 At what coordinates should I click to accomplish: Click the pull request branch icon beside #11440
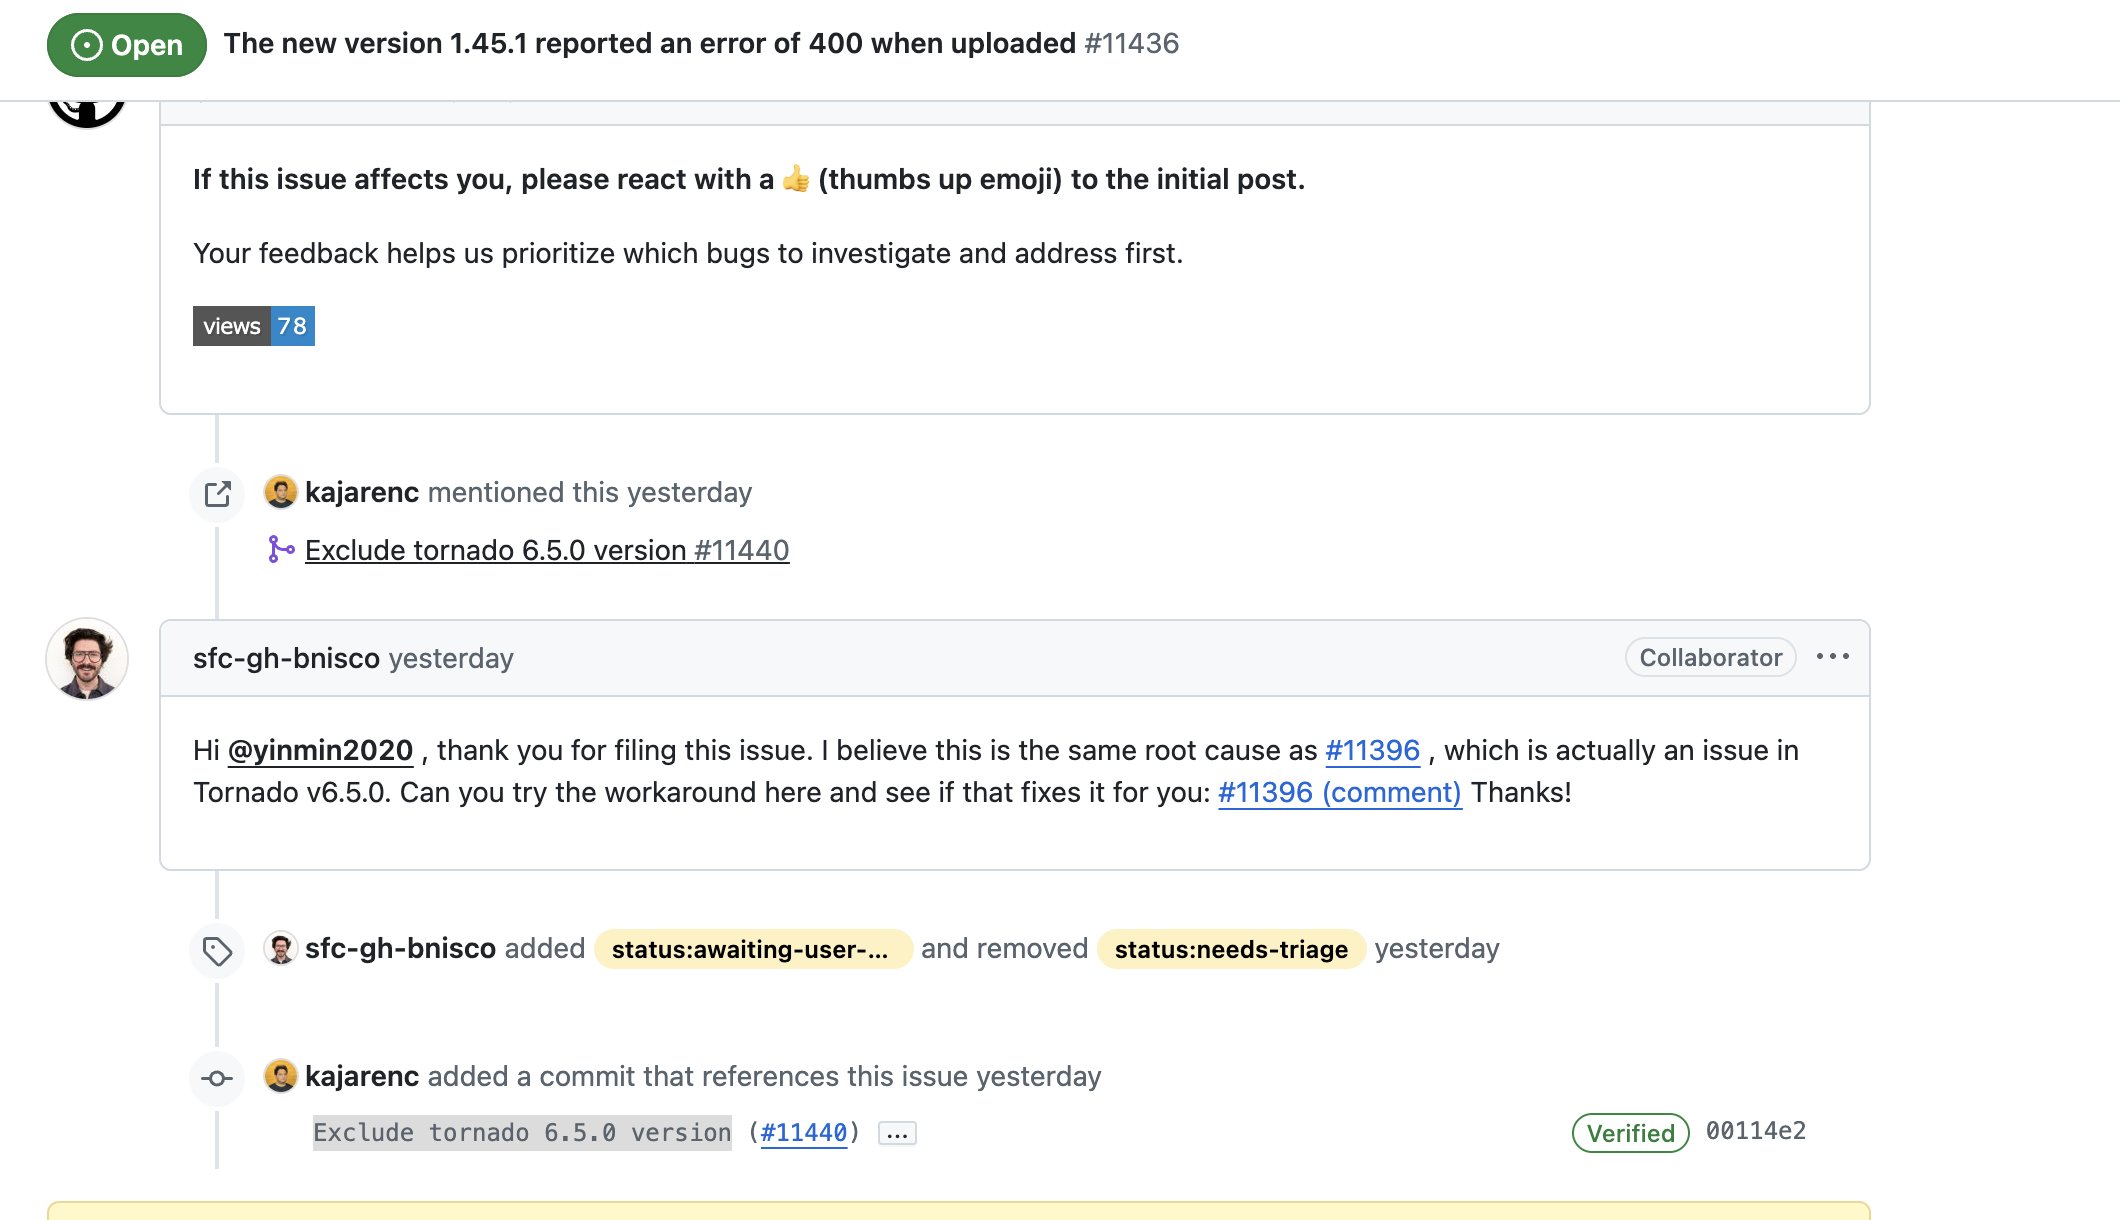tap(281, 550)
